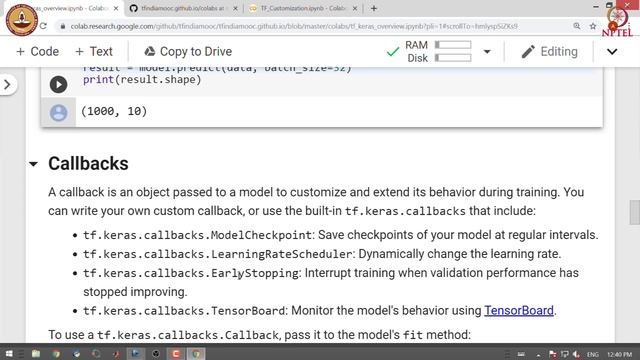Image resolution: width=640 pixels, height=360 pixels.
Task: Add a new Text cell
Action: pyautogui.click(x=94, y=51)
